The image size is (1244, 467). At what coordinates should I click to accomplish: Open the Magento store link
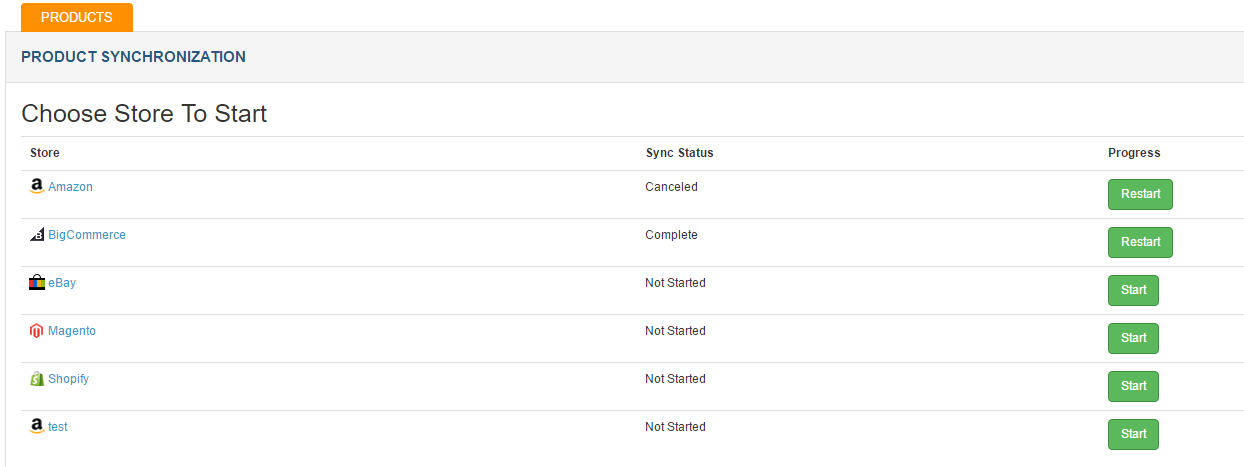tap(72, 331)
